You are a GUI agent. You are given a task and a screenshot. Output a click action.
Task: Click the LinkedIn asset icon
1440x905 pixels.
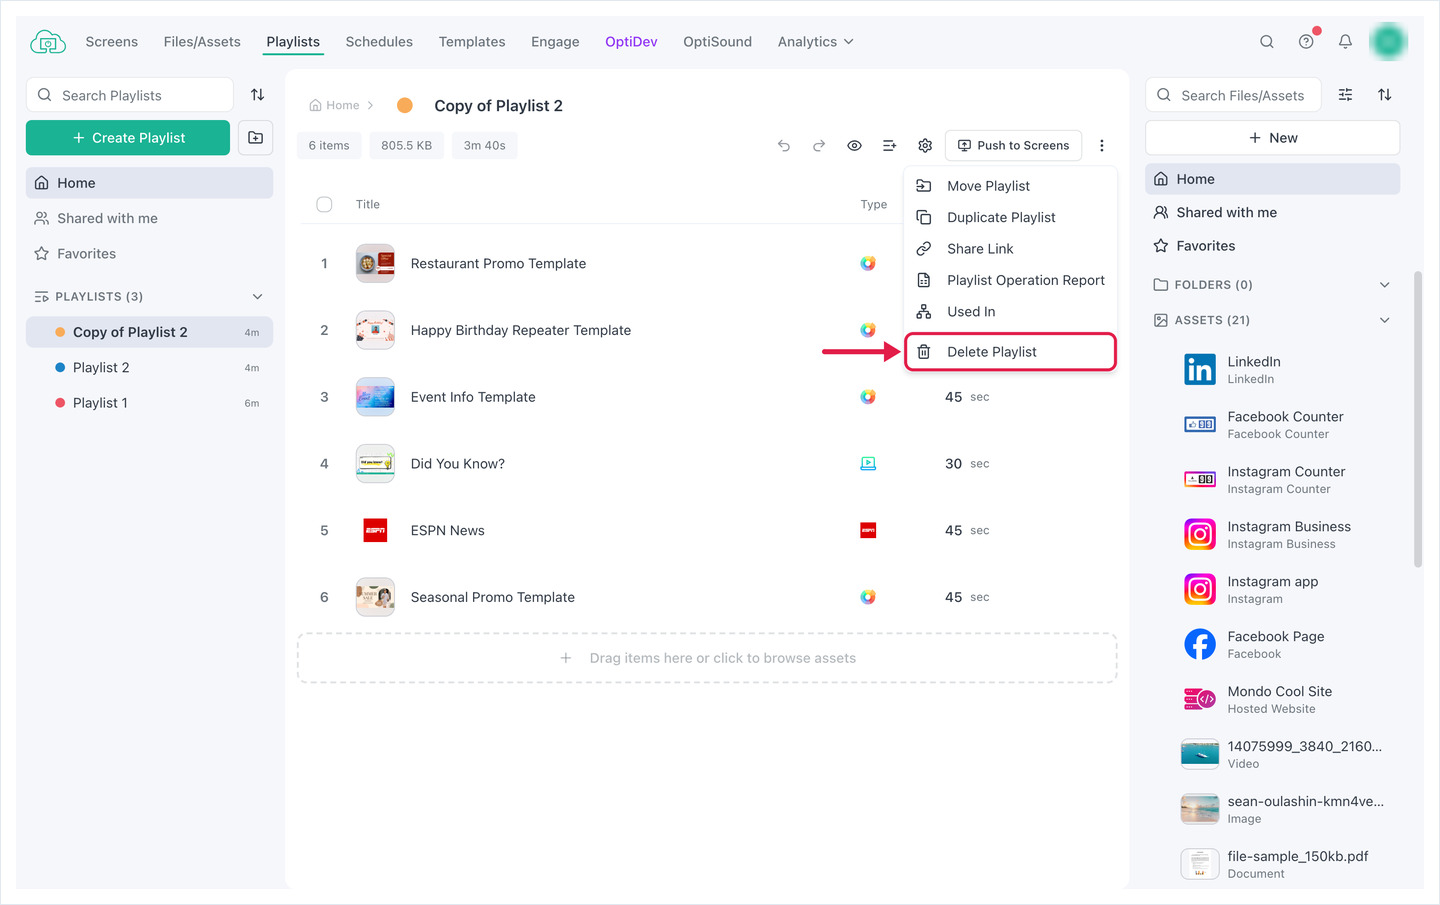1200,370
